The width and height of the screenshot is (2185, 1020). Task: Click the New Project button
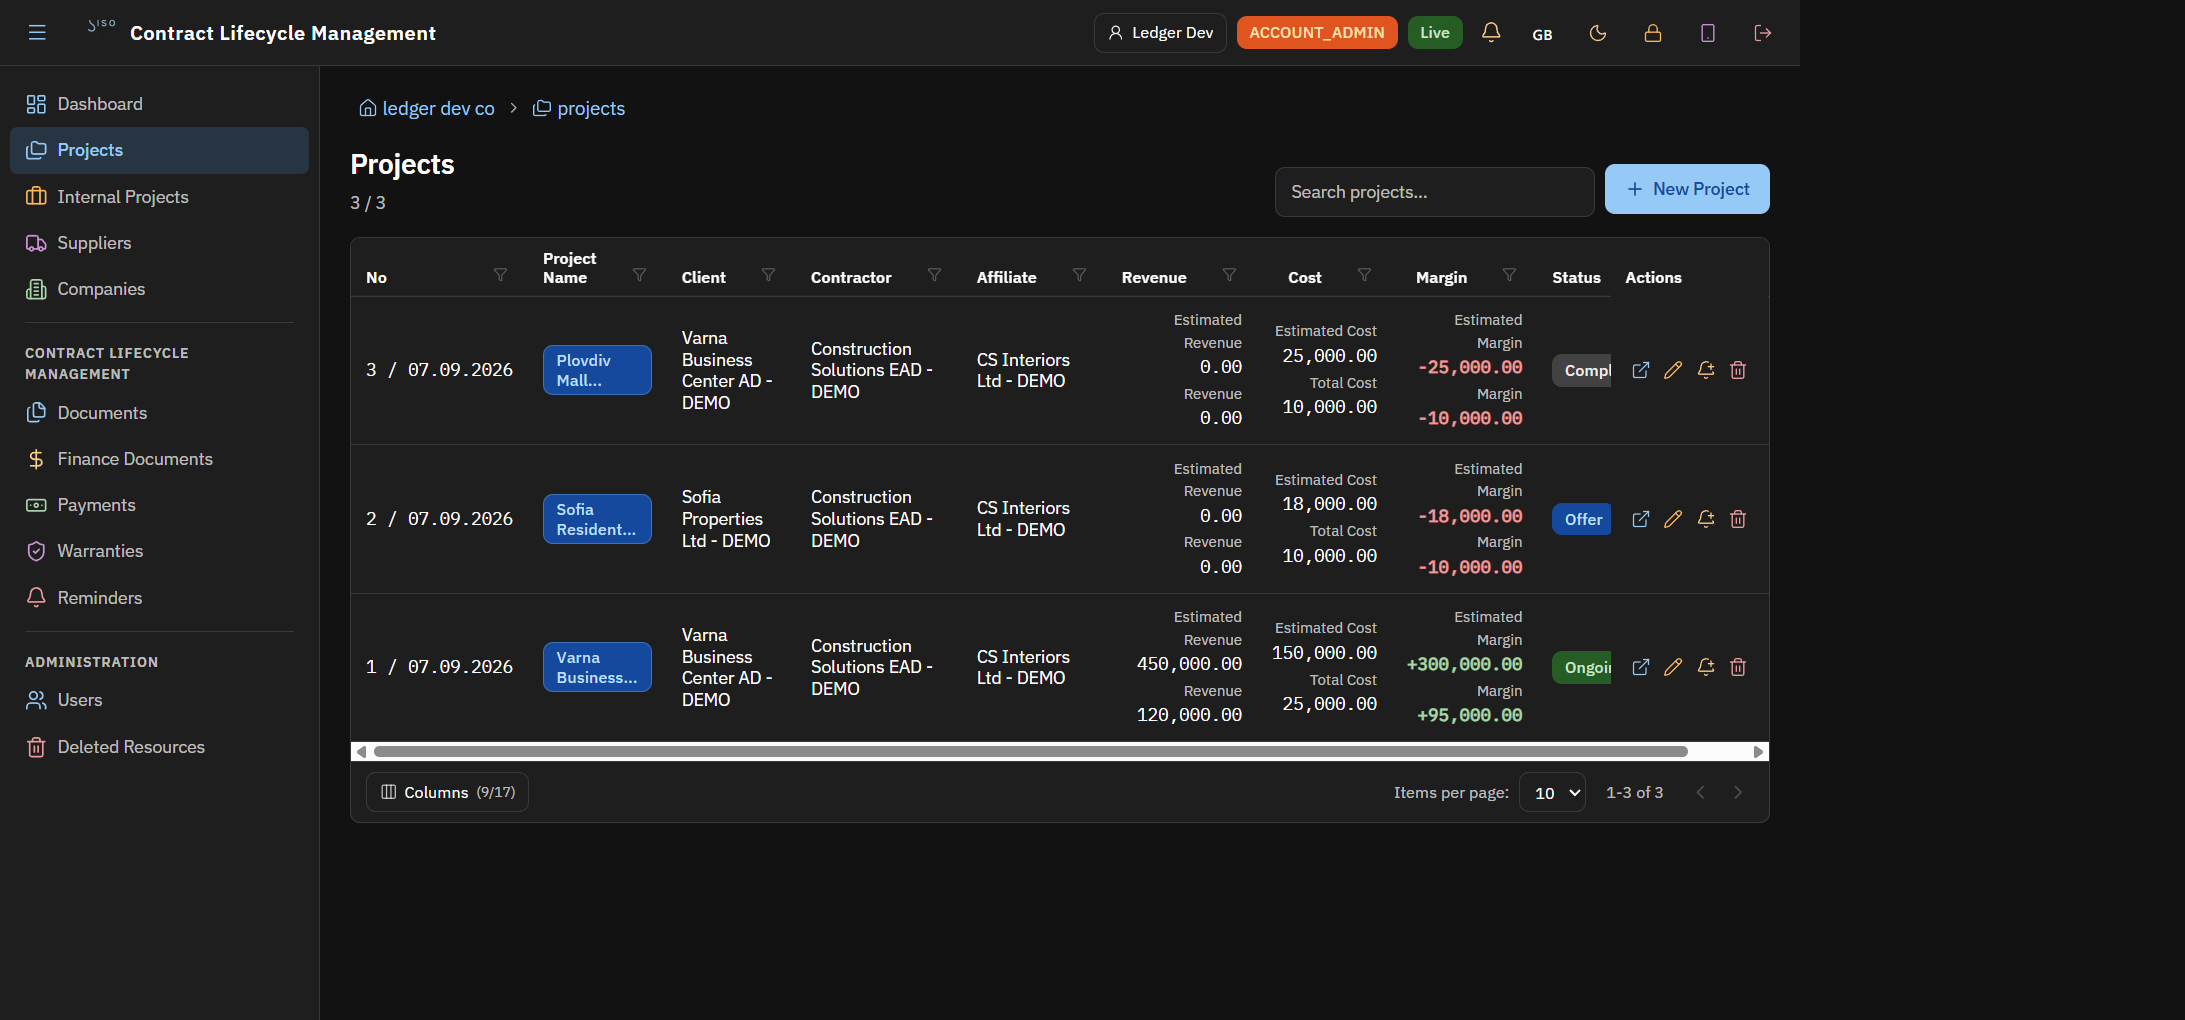pyautogui.click(x=1687, y=189)
